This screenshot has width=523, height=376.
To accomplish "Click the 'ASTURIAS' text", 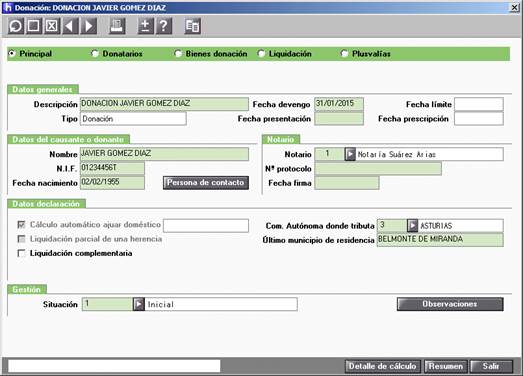I will point(436,226).
